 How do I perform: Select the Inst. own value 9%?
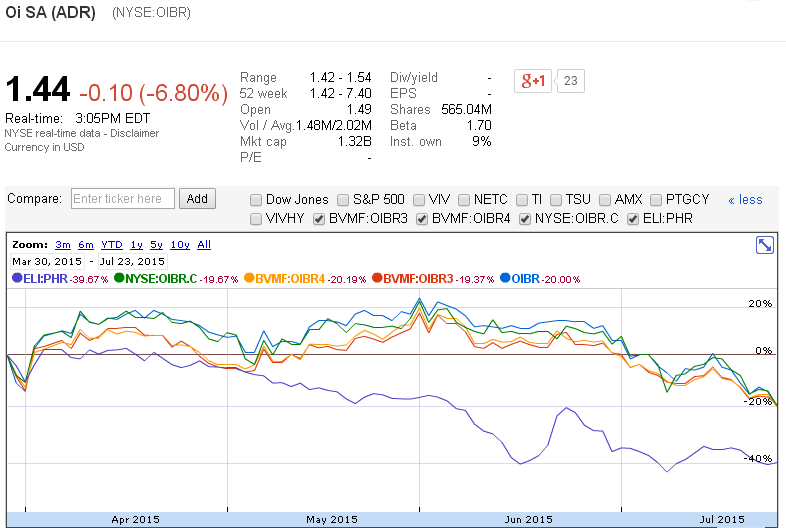click(x=482, y=141)
